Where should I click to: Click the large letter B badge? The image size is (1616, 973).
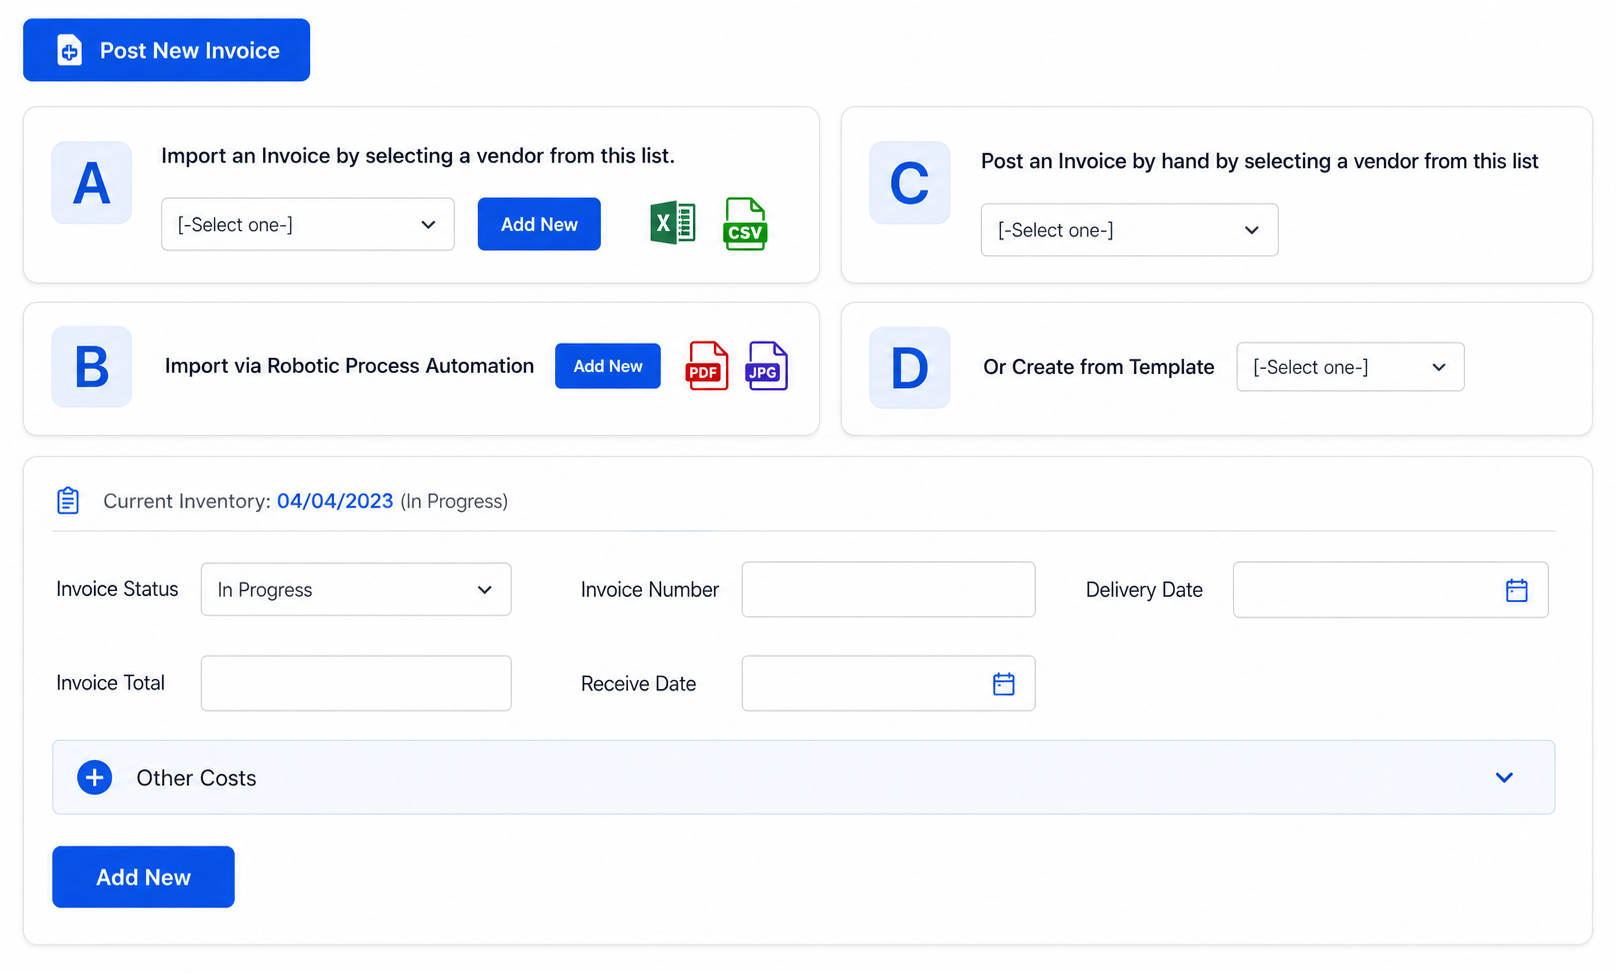tap(92, 367)
